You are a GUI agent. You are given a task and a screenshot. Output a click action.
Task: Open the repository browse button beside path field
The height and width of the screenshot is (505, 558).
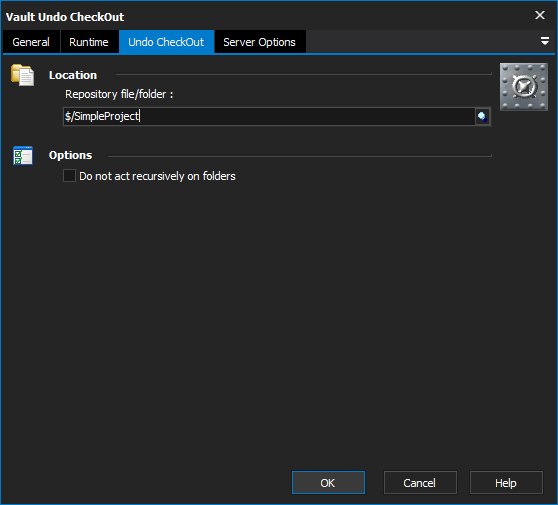[482, 116]
